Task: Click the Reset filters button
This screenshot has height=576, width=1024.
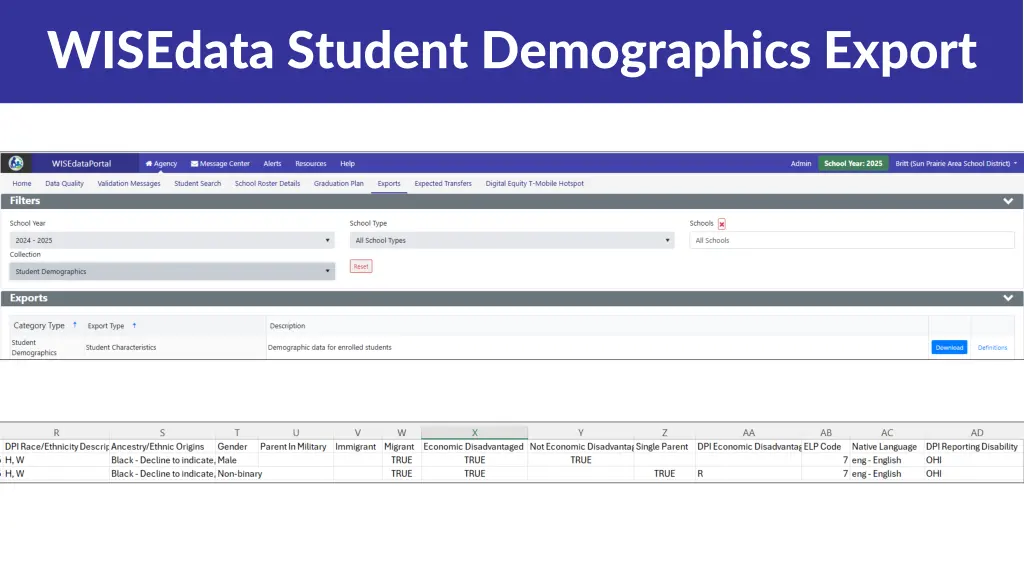Action: [x=361, y=266]
